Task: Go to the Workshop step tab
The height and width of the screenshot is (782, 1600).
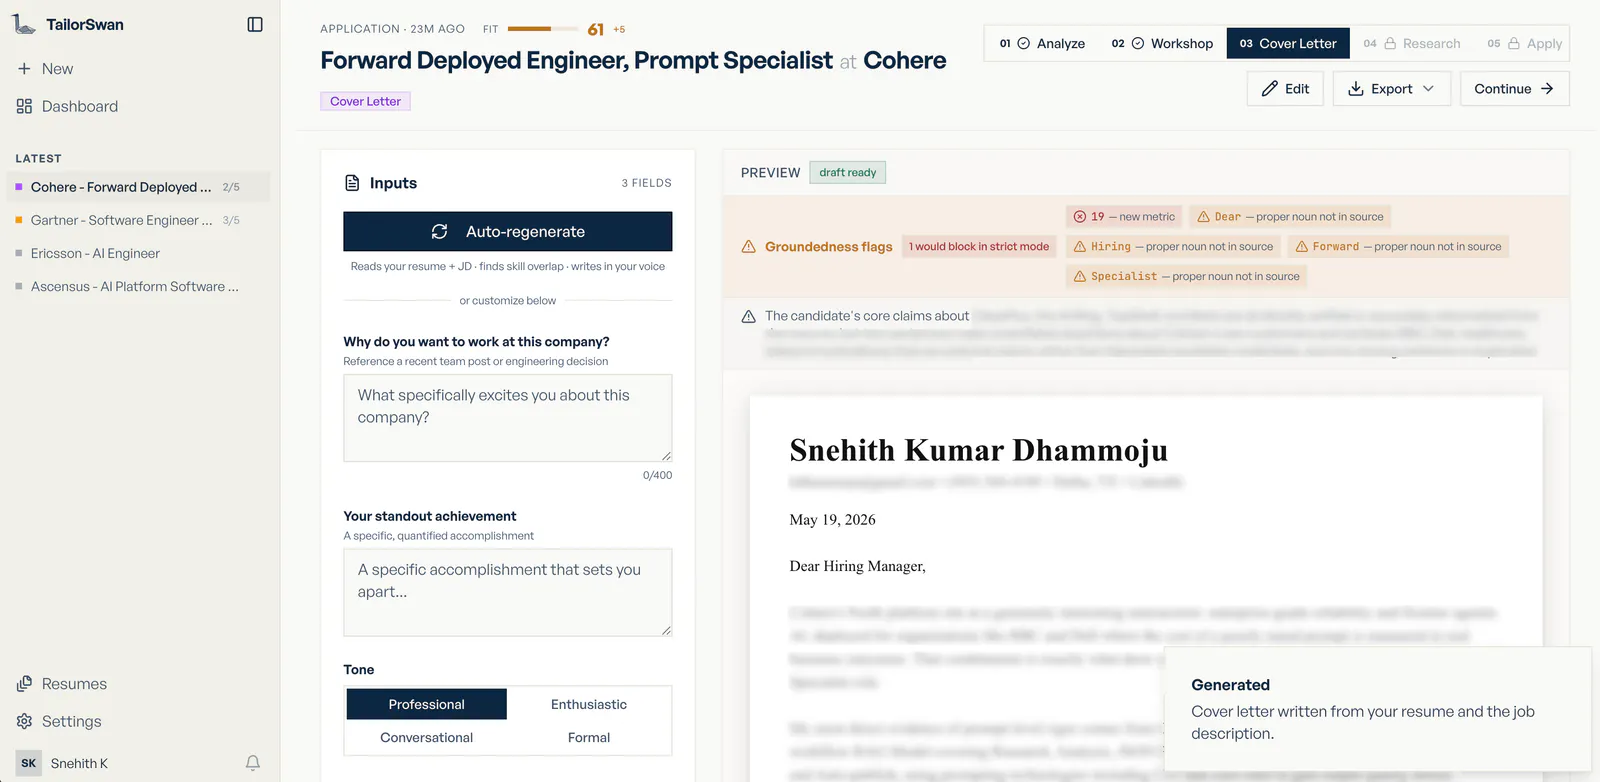Action: [x=1162, y=44]
